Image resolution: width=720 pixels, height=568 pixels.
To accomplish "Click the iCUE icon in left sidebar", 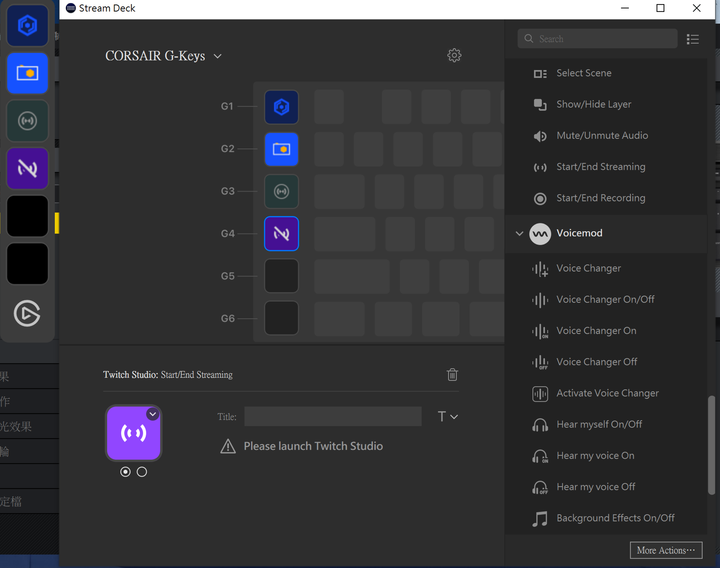I will [x=28, y=26].
